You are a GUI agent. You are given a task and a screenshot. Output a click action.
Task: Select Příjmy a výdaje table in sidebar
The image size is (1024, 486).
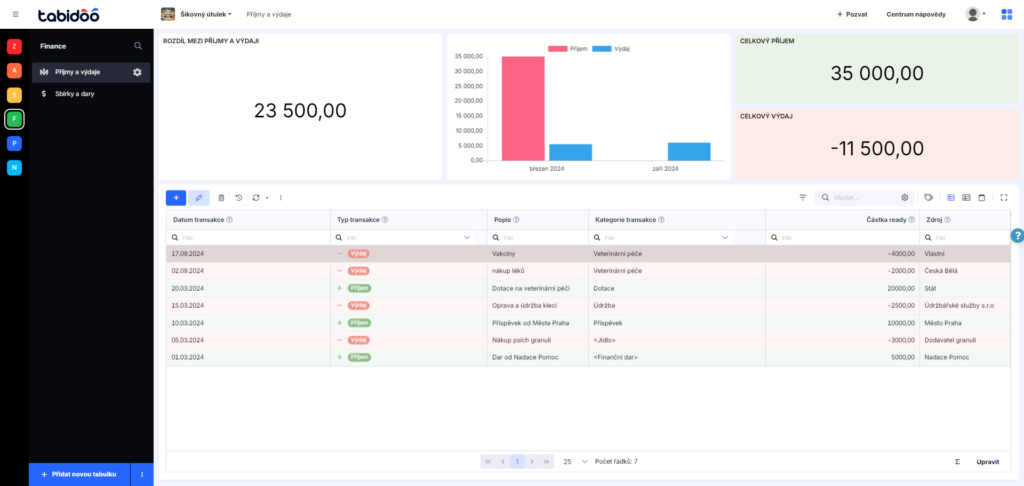point(91,72)
